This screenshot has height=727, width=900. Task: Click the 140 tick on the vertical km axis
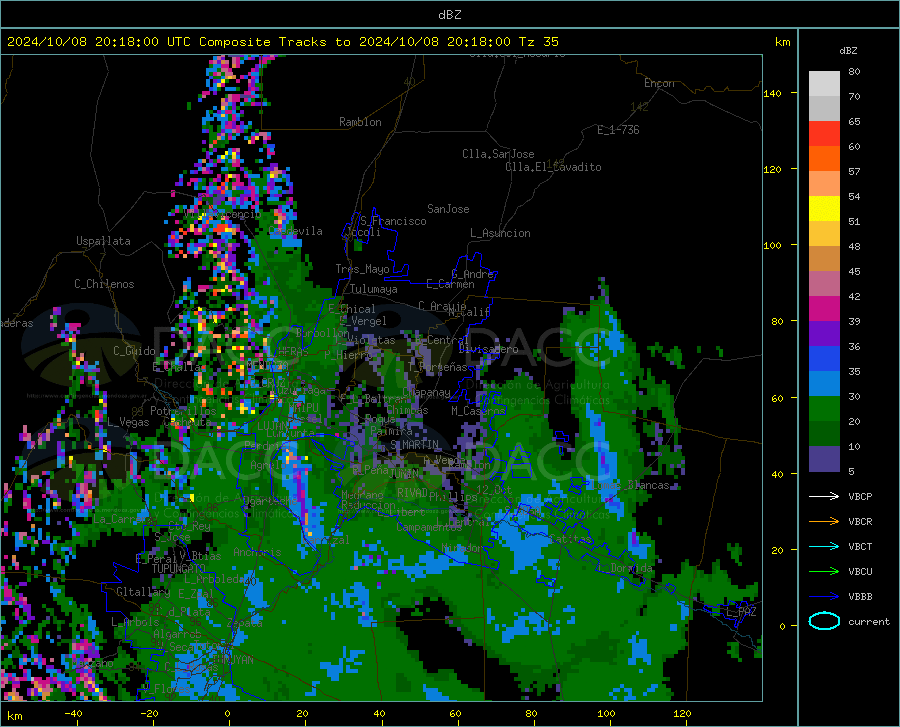773,93
